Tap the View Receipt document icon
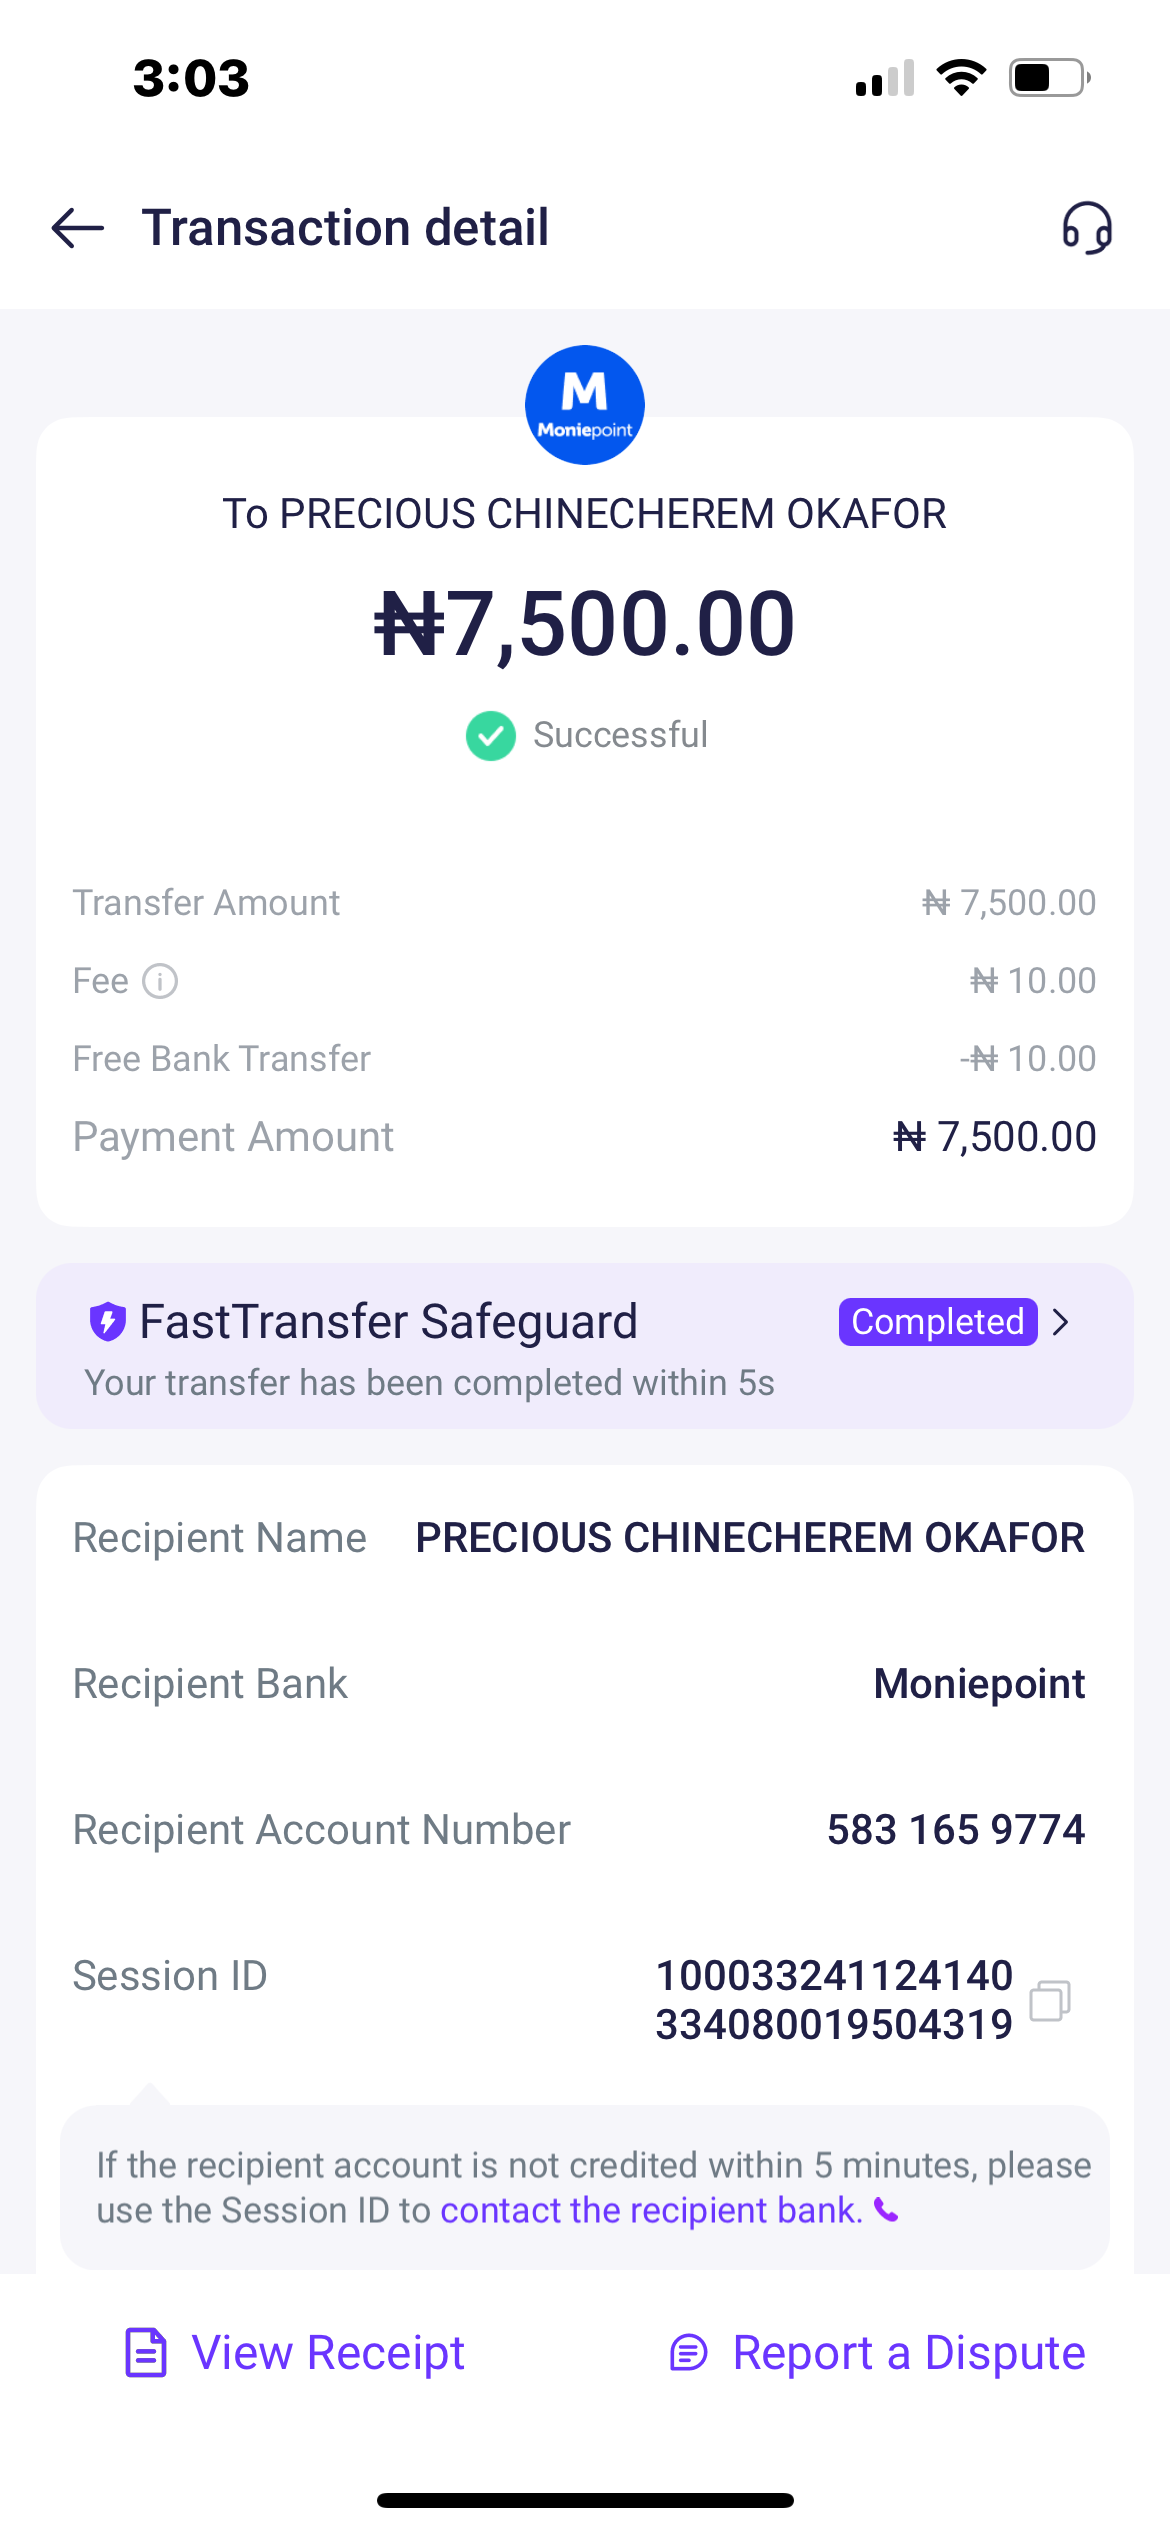Viewport: 1170px width, 2532px height. coord(146,2352)
